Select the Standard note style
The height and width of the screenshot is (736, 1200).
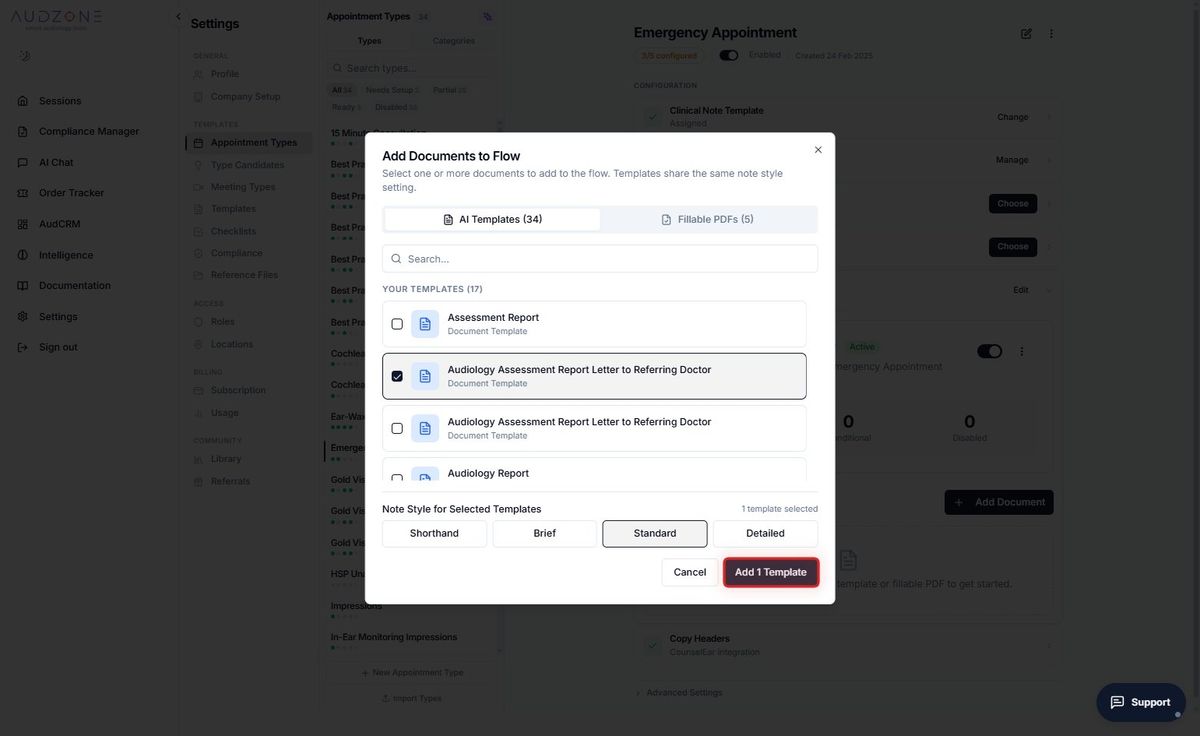(655, 534)
